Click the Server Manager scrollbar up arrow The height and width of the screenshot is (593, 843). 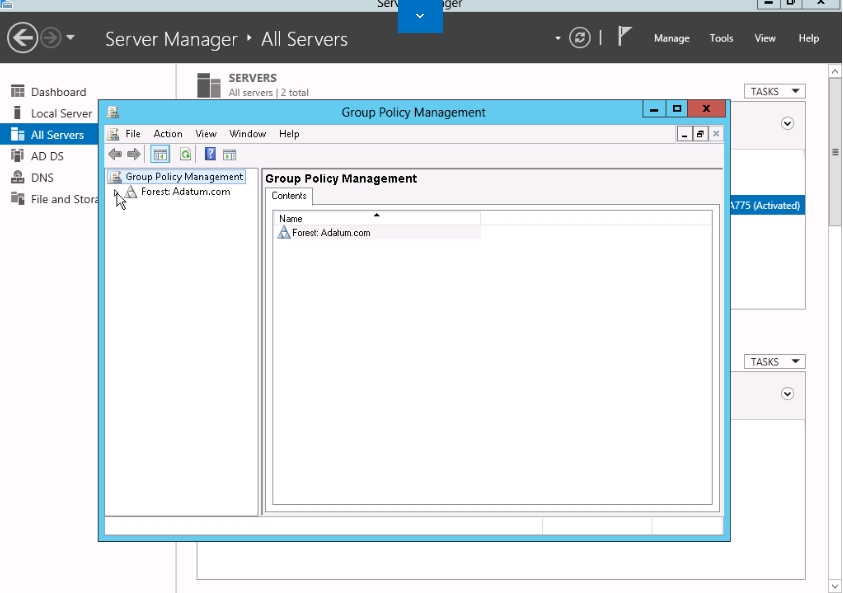835,71
